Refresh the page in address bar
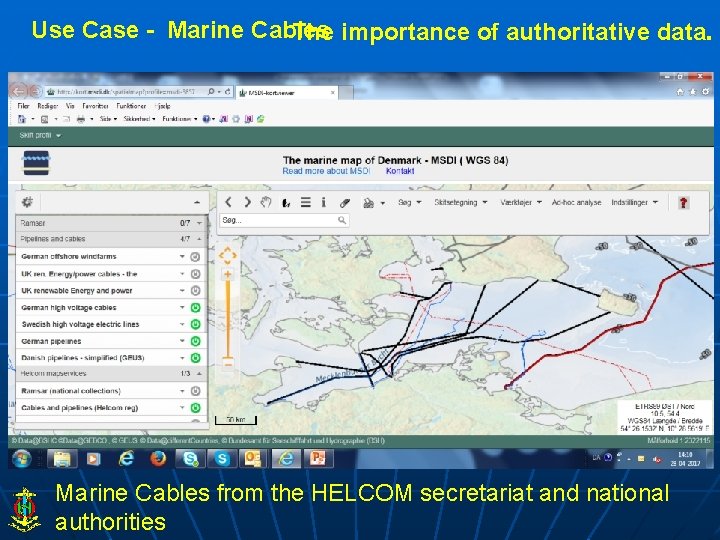This screenshot has width=720, height=540. click(x=227, y=92)
